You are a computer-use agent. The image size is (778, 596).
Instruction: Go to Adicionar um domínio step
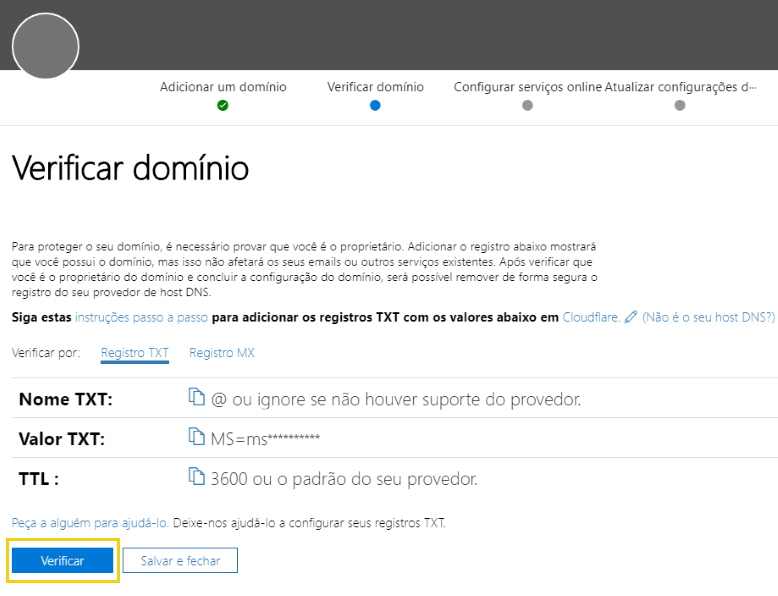point(223,87)
